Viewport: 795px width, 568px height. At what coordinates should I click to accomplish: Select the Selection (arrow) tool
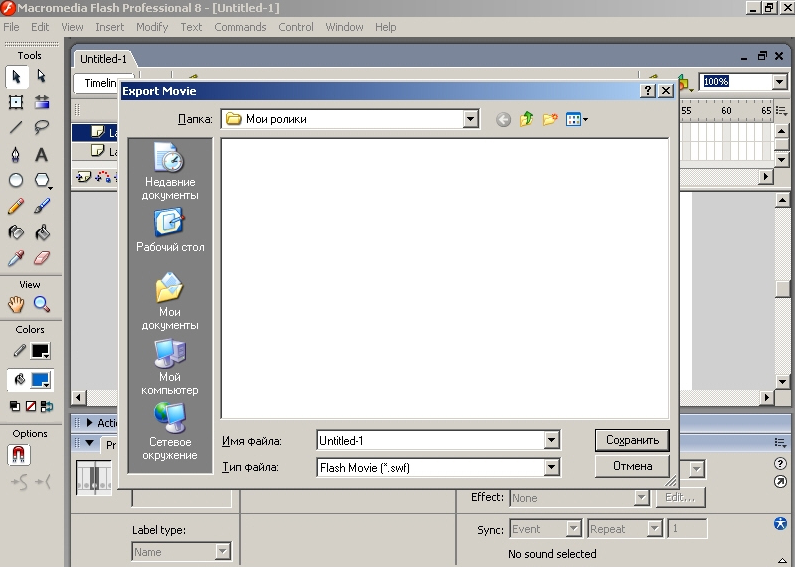[16, 77]
